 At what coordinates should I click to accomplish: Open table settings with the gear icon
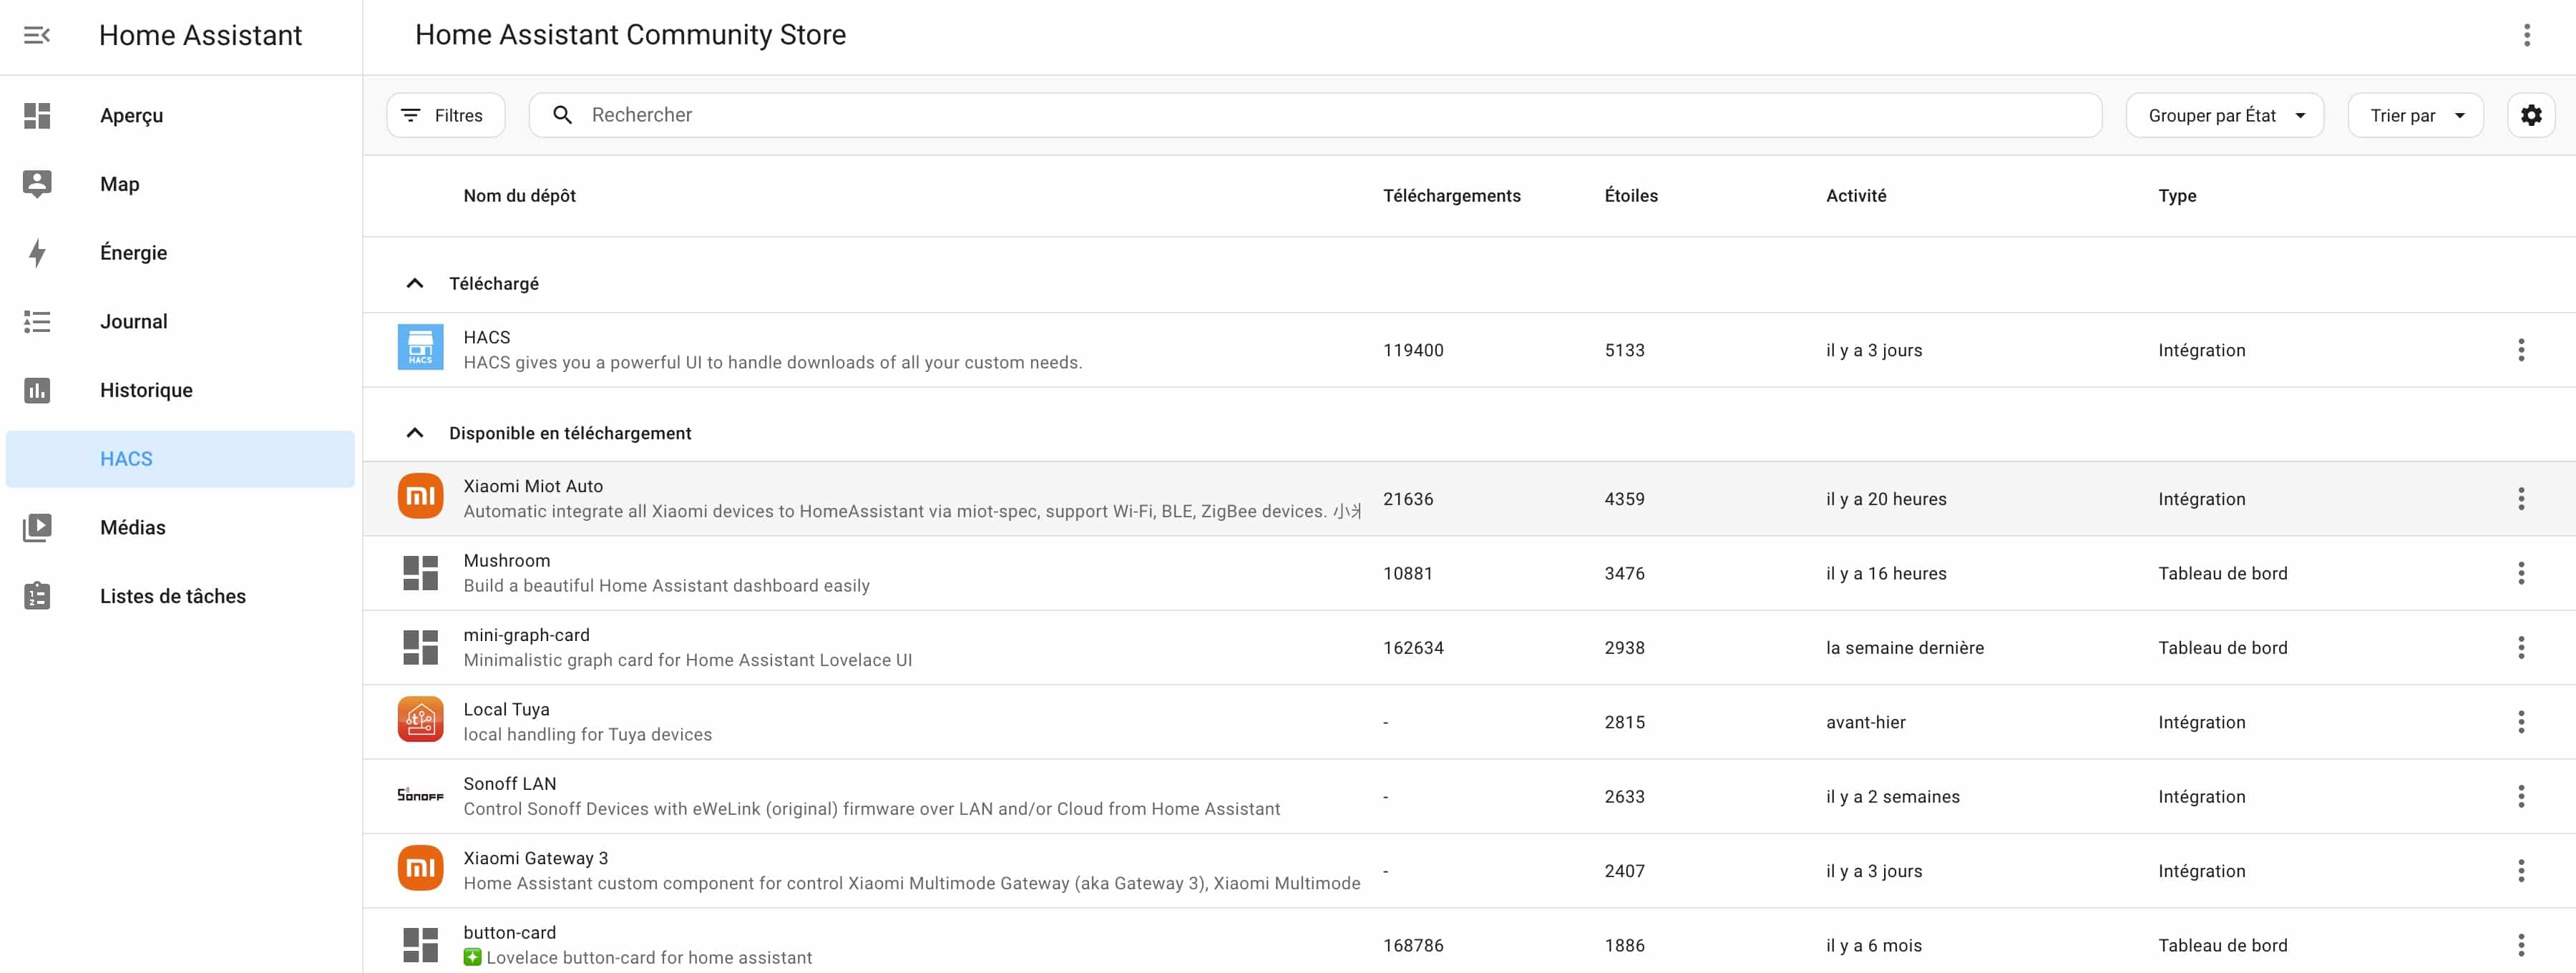coord(2531,115)
